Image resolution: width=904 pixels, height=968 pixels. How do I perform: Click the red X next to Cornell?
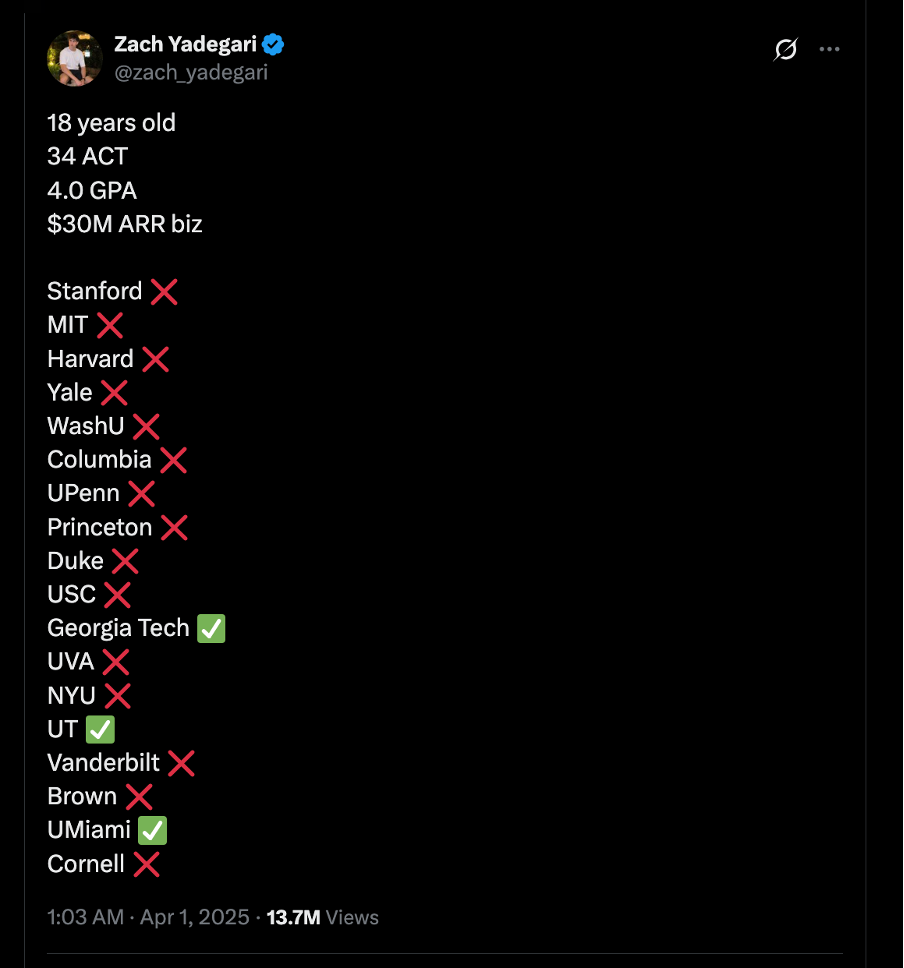[x=146, y=864]
